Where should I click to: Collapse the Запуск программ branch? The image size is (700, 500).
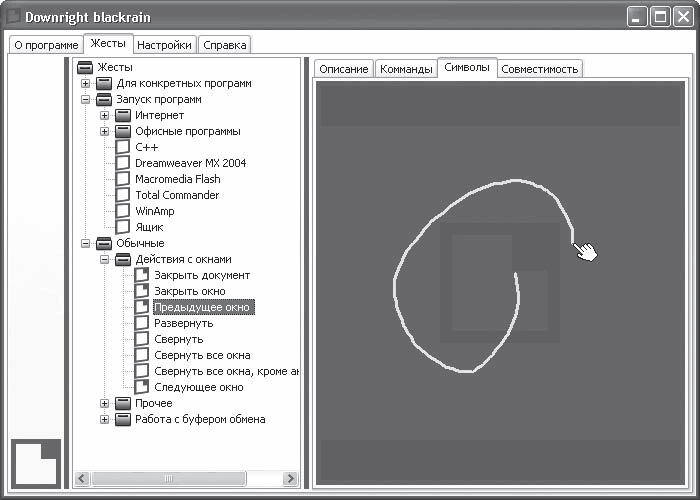pos(85,100)
